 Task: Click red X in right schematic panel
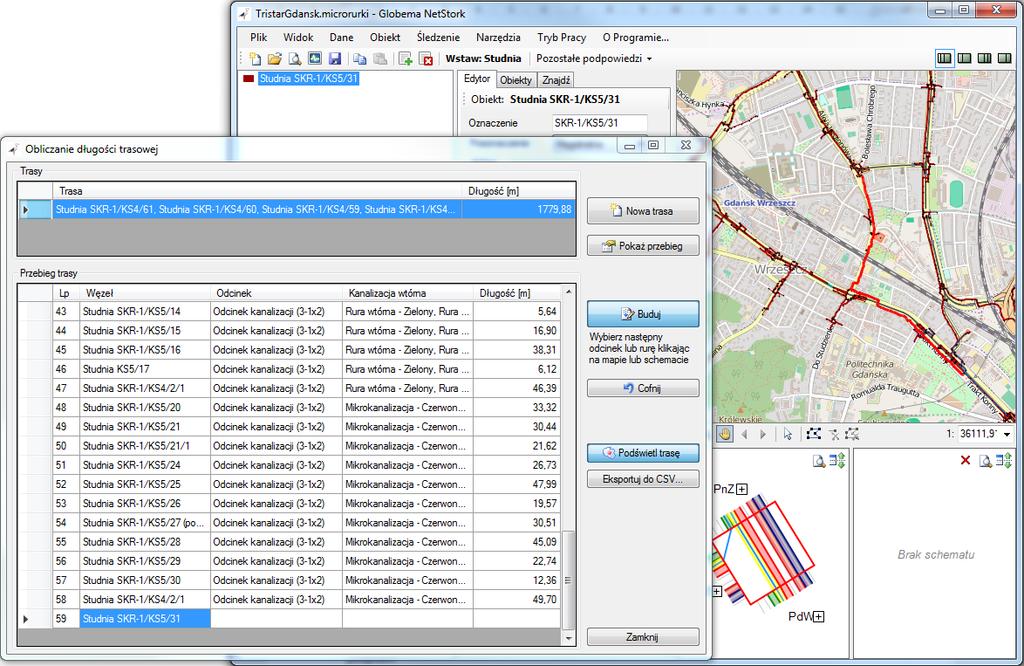[965, 460]
